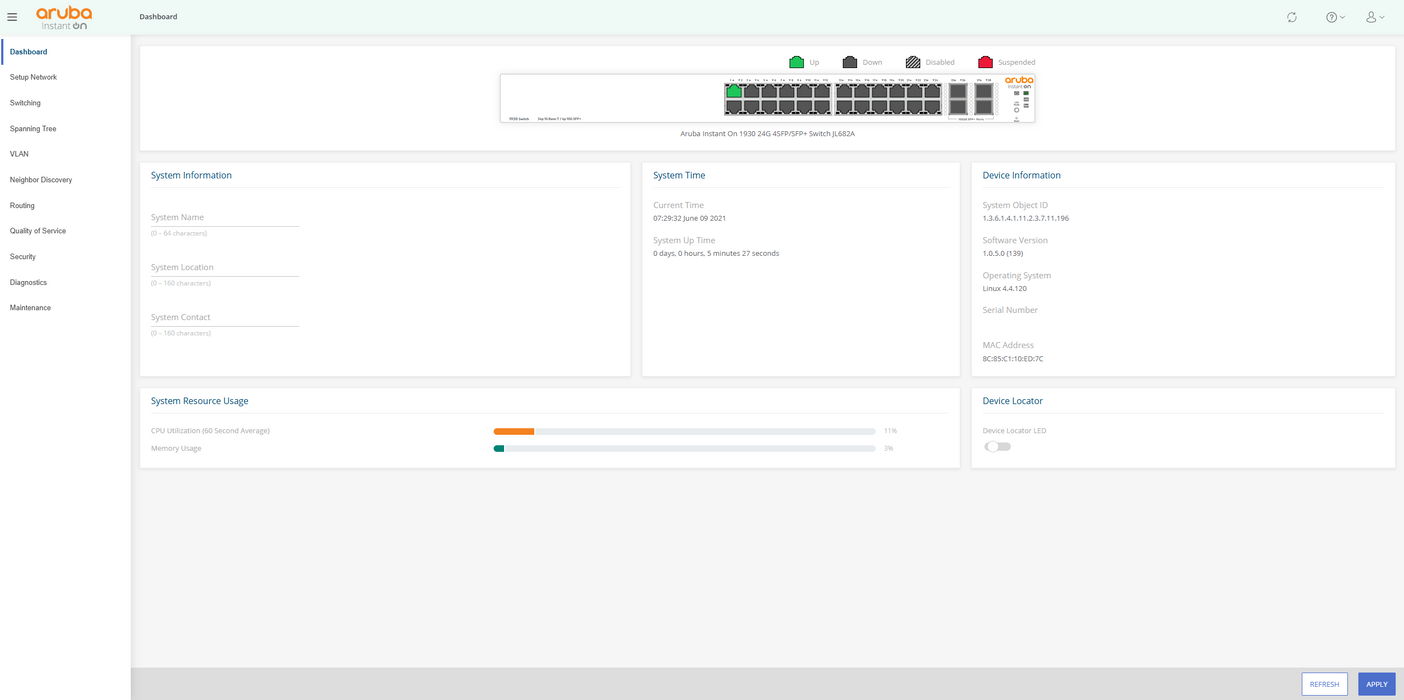Click MAC address 8C:85:C1:10:ED:7C

(x=1013, y=358)
